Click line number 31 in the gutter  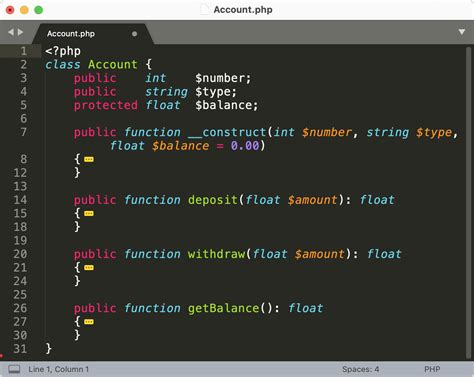click(20, 349)
